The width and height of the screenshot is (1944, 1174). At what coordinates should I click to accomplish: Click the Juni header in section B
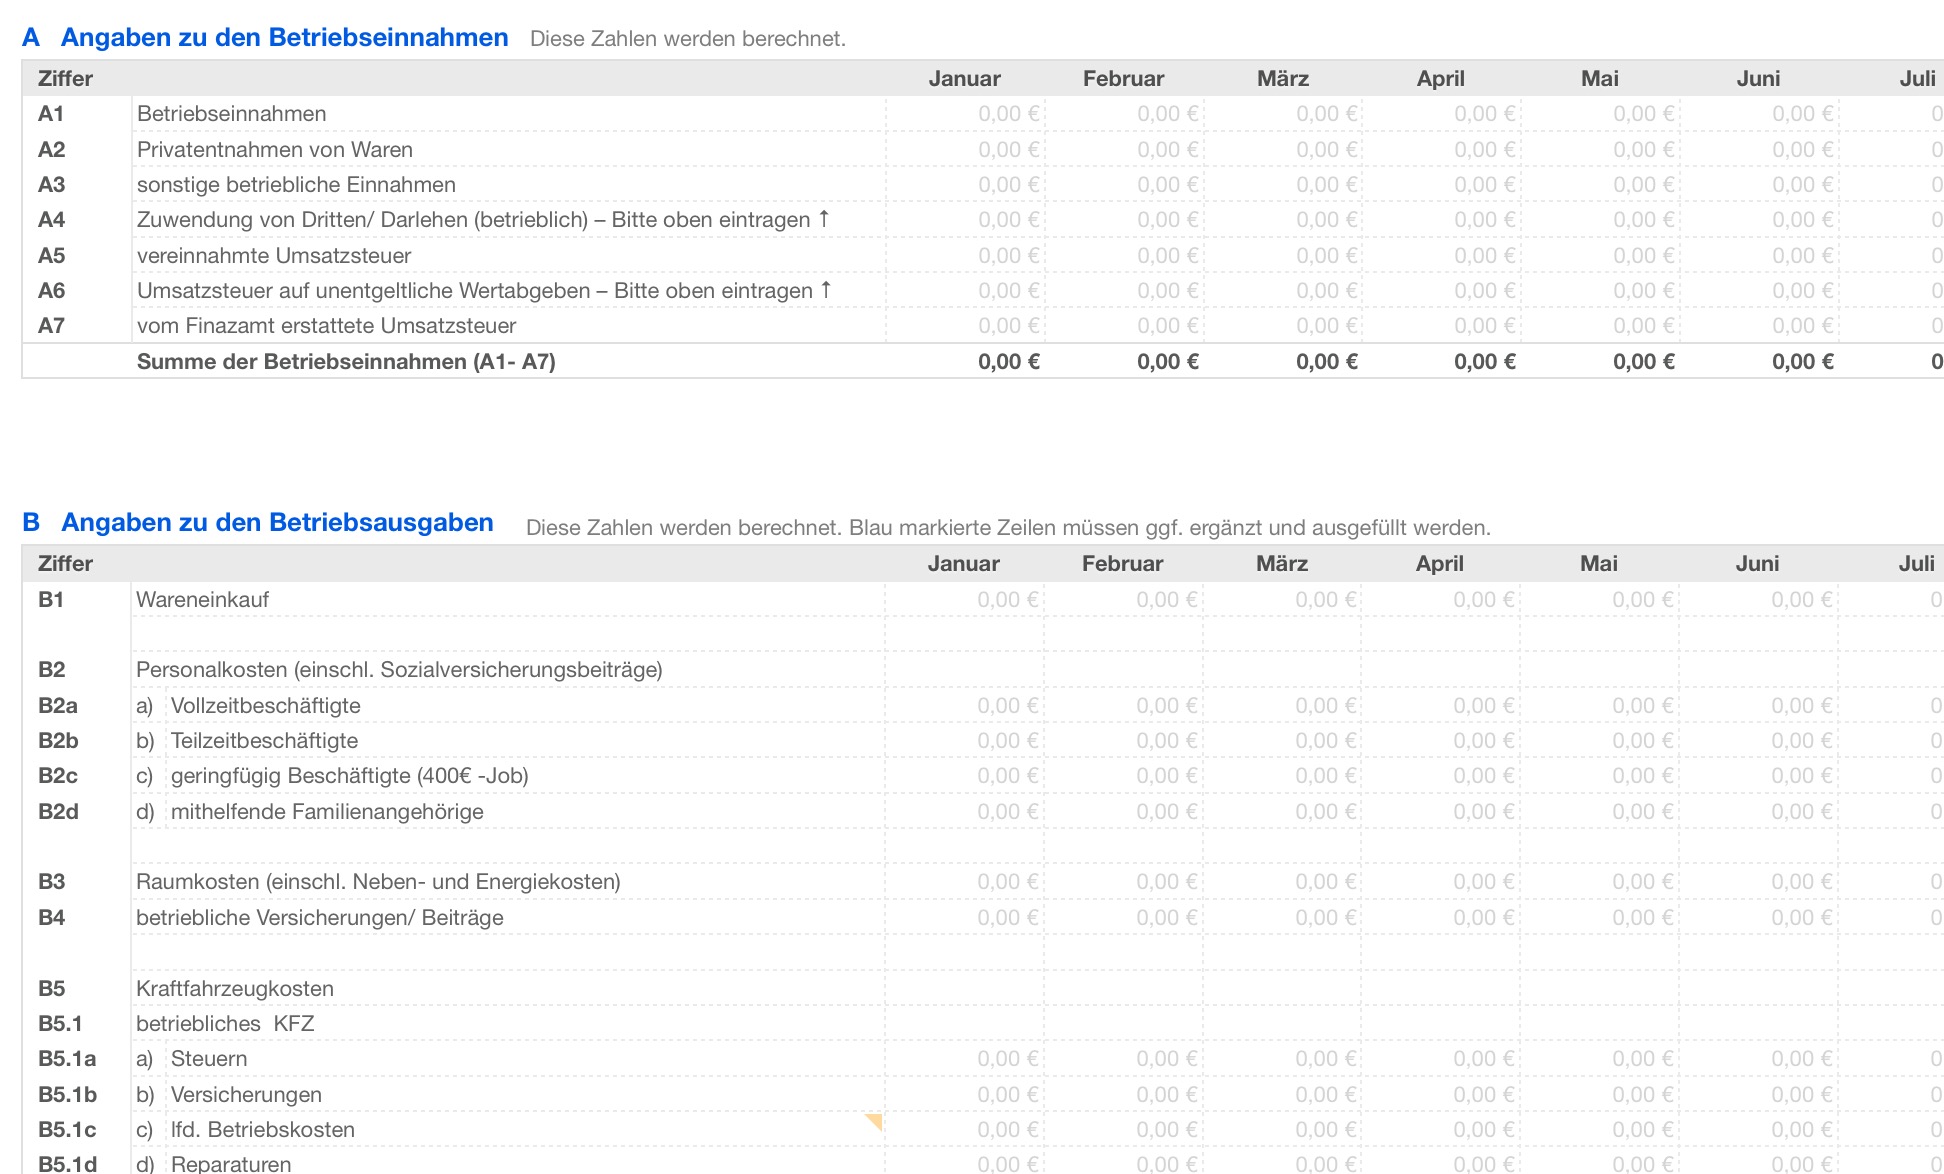(x=1757, y=564)
